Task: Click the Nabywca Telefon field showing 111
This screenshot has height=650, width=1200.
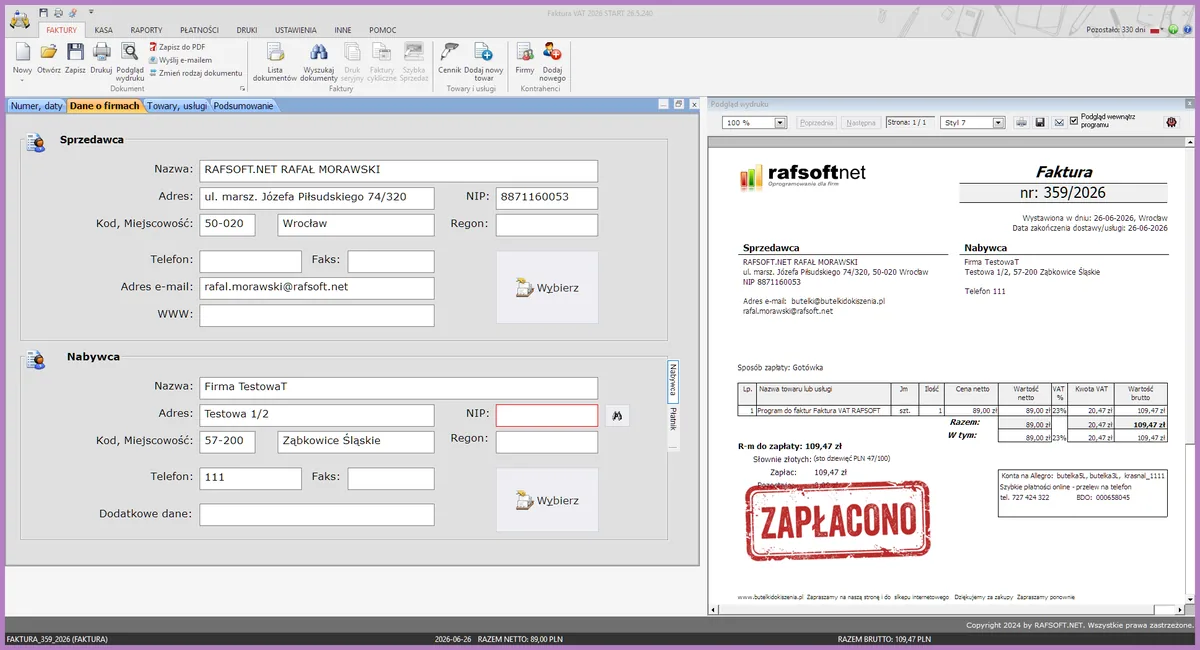Action: (x=250, y=478)
